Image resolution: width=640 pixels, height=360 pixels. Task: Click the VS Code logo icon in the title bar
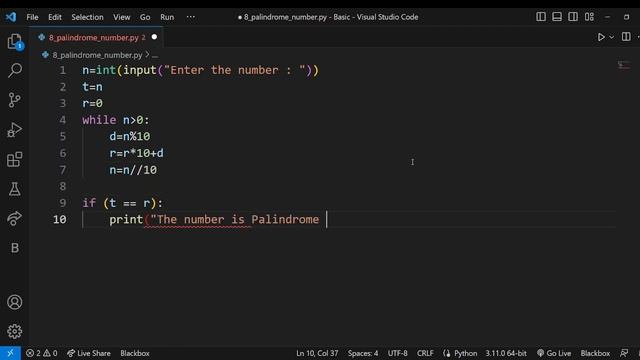(11, 17)
